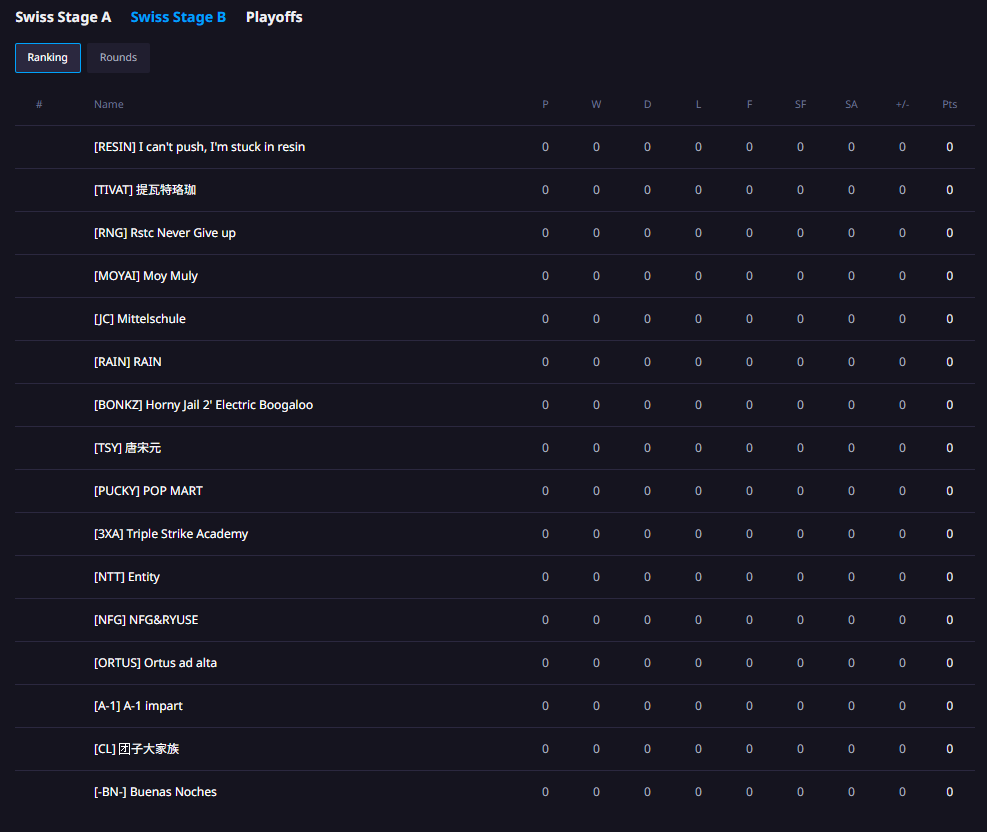
Task: Open the Swiss Stage A tab
Action: (63, 17)
